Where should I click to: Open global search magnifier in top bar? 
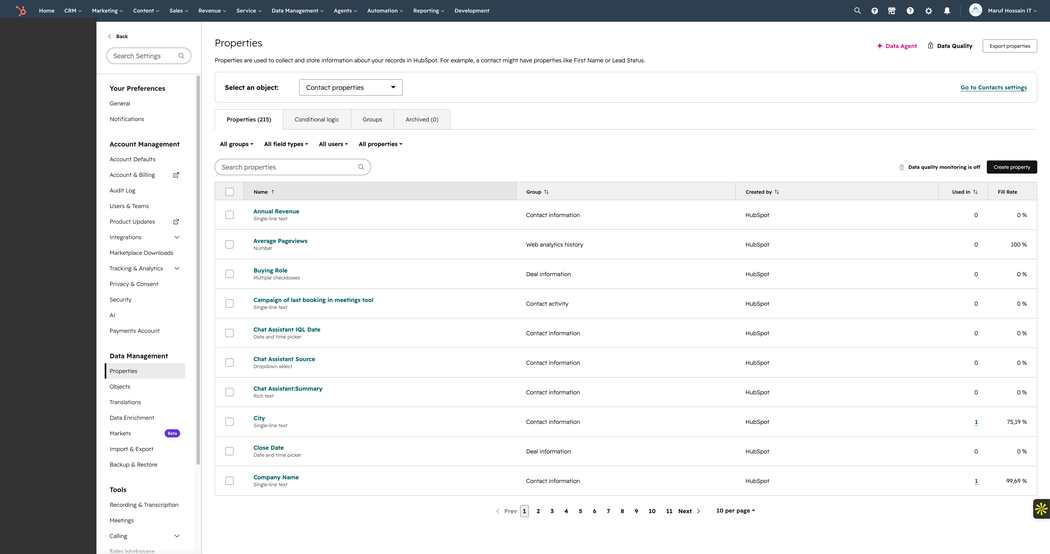(x=857, y=11)
